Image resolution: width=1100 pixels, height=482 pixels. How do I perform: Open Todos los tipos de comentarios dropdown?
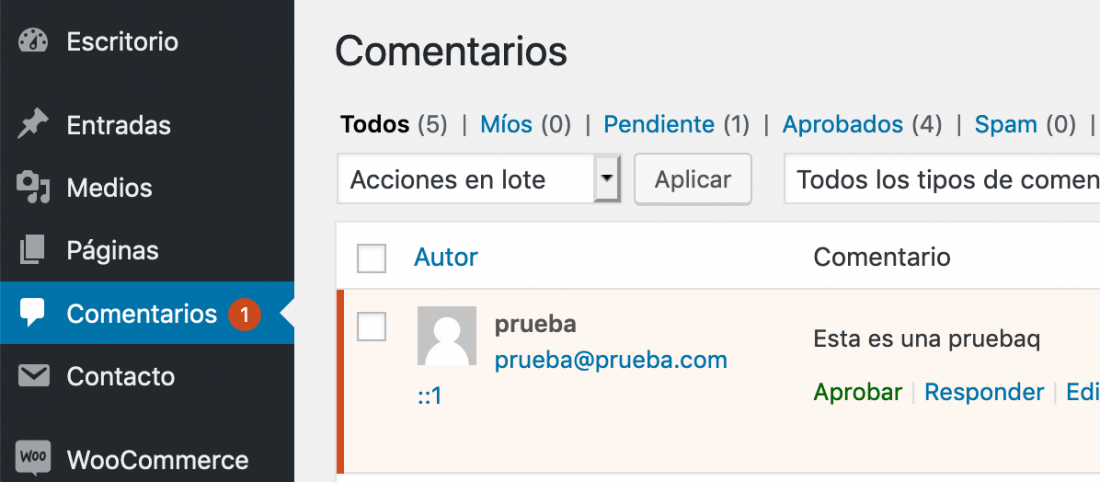point(941,180)
